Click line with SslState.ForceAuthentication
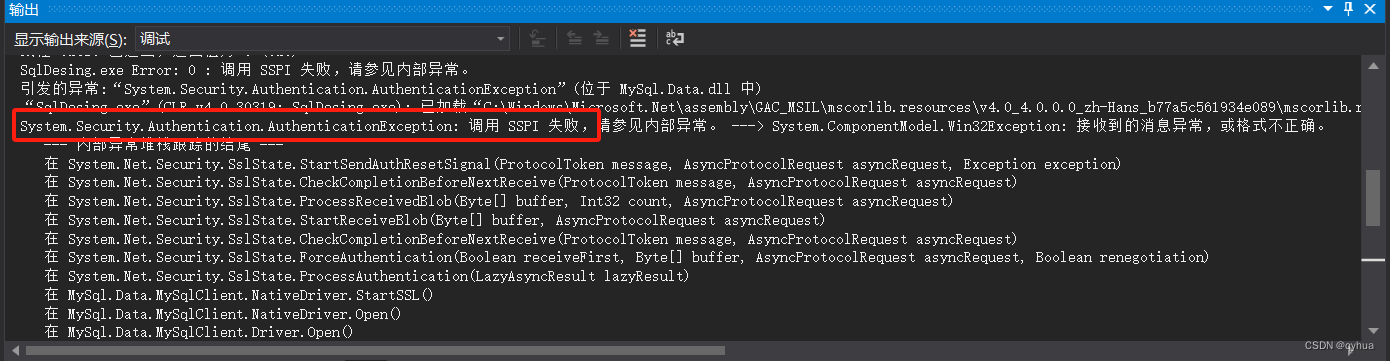The width and height of the screenshot is (1390, 361). [627, 257]
